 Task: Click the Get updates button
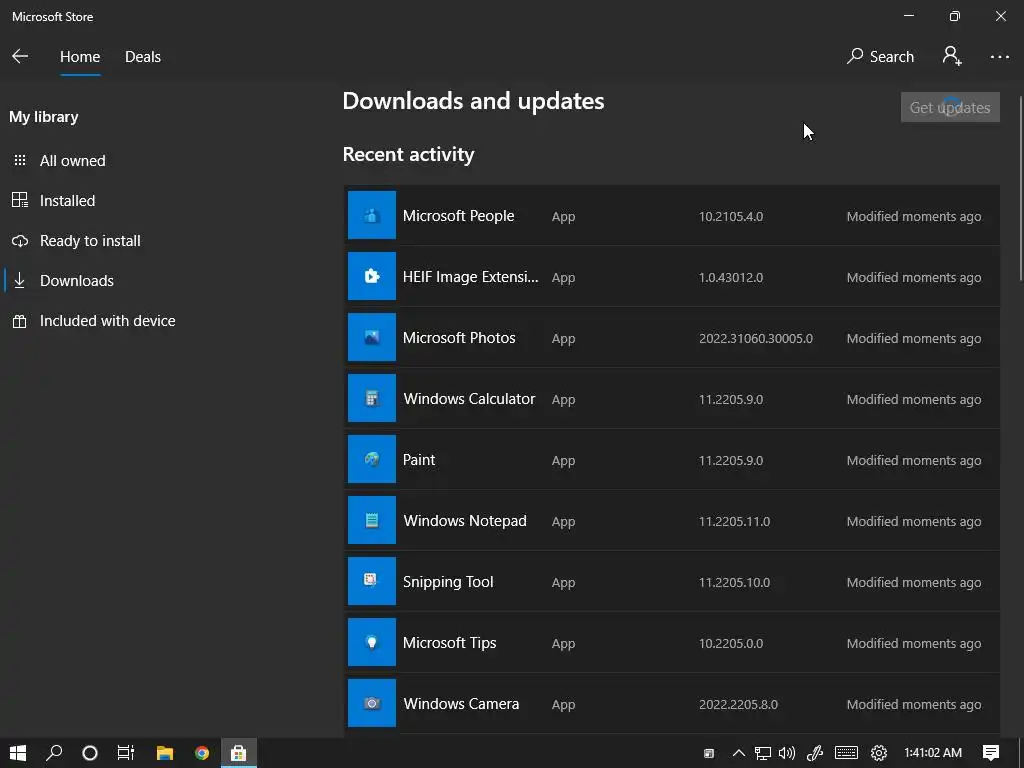[950, 107]
